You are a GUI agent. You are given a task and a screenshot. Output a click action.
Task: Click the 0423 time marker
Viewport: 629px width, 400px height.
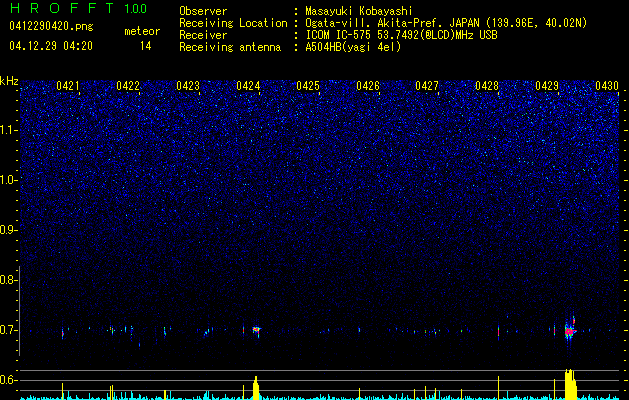point(188,85)
